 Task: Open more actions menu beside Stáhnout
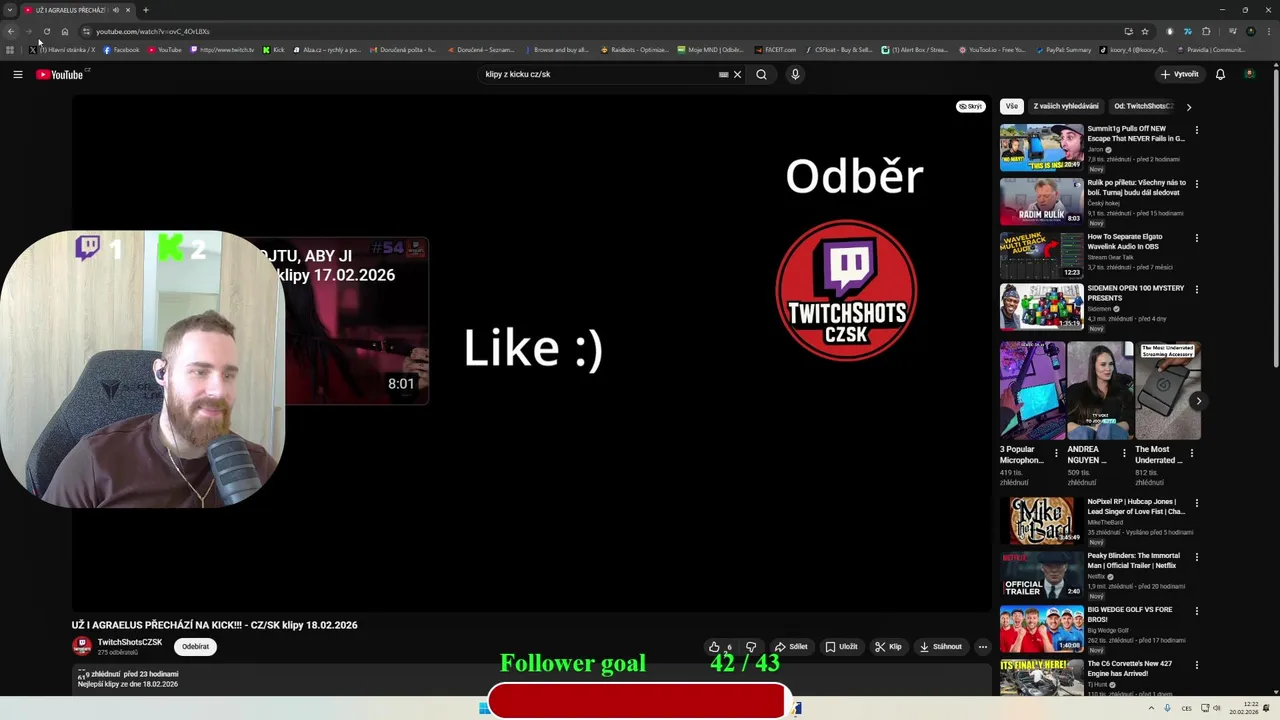[x=982, y=647]
